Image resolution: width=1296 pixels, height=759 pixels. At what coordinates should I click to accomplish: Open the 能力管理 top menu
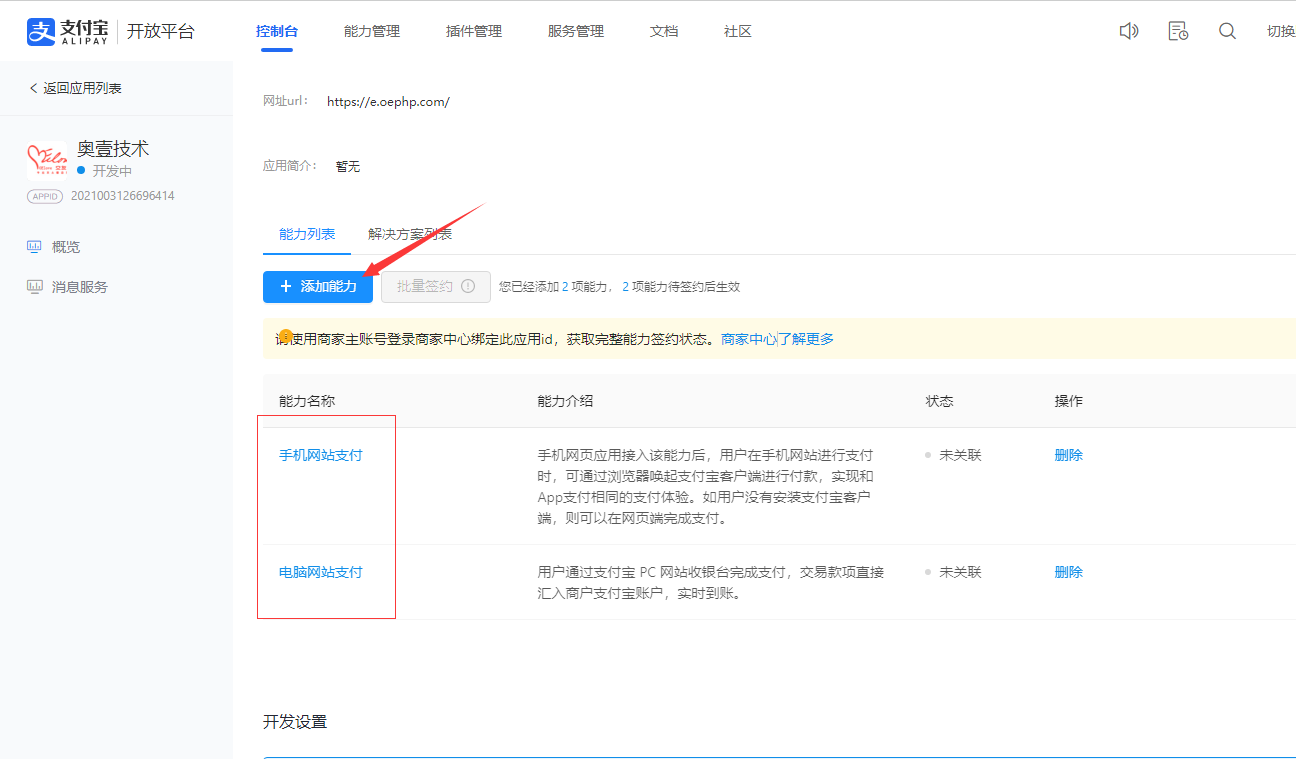(372, 31)
